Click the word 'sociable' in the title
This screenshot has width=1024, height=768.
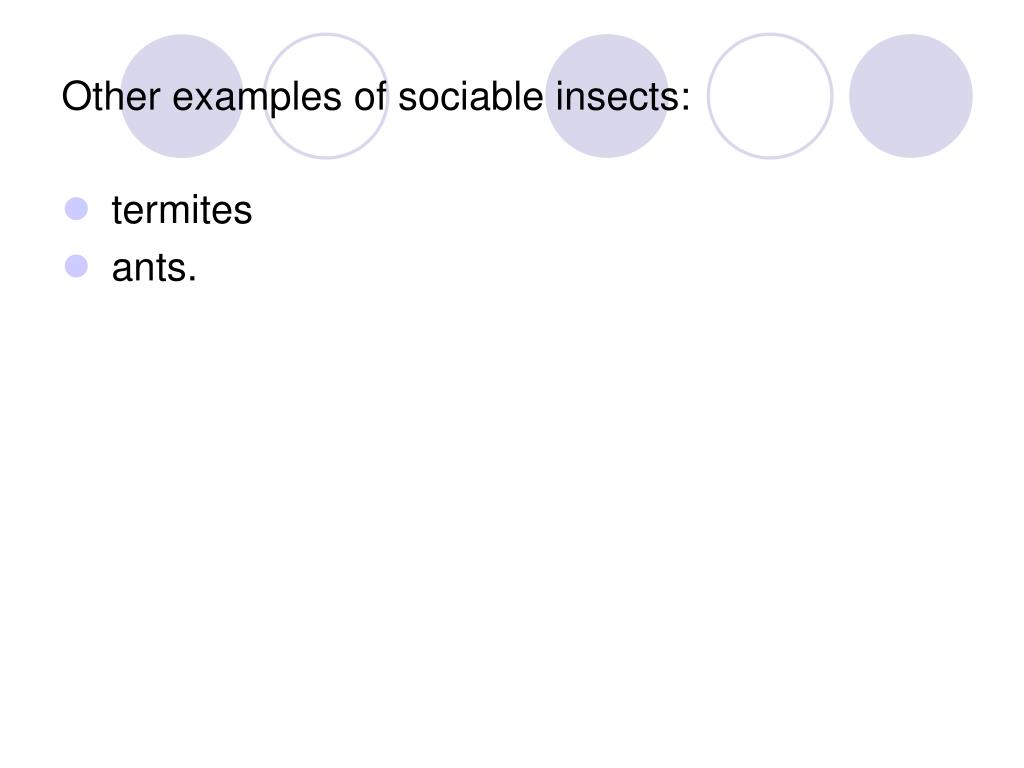coord(470,97)
